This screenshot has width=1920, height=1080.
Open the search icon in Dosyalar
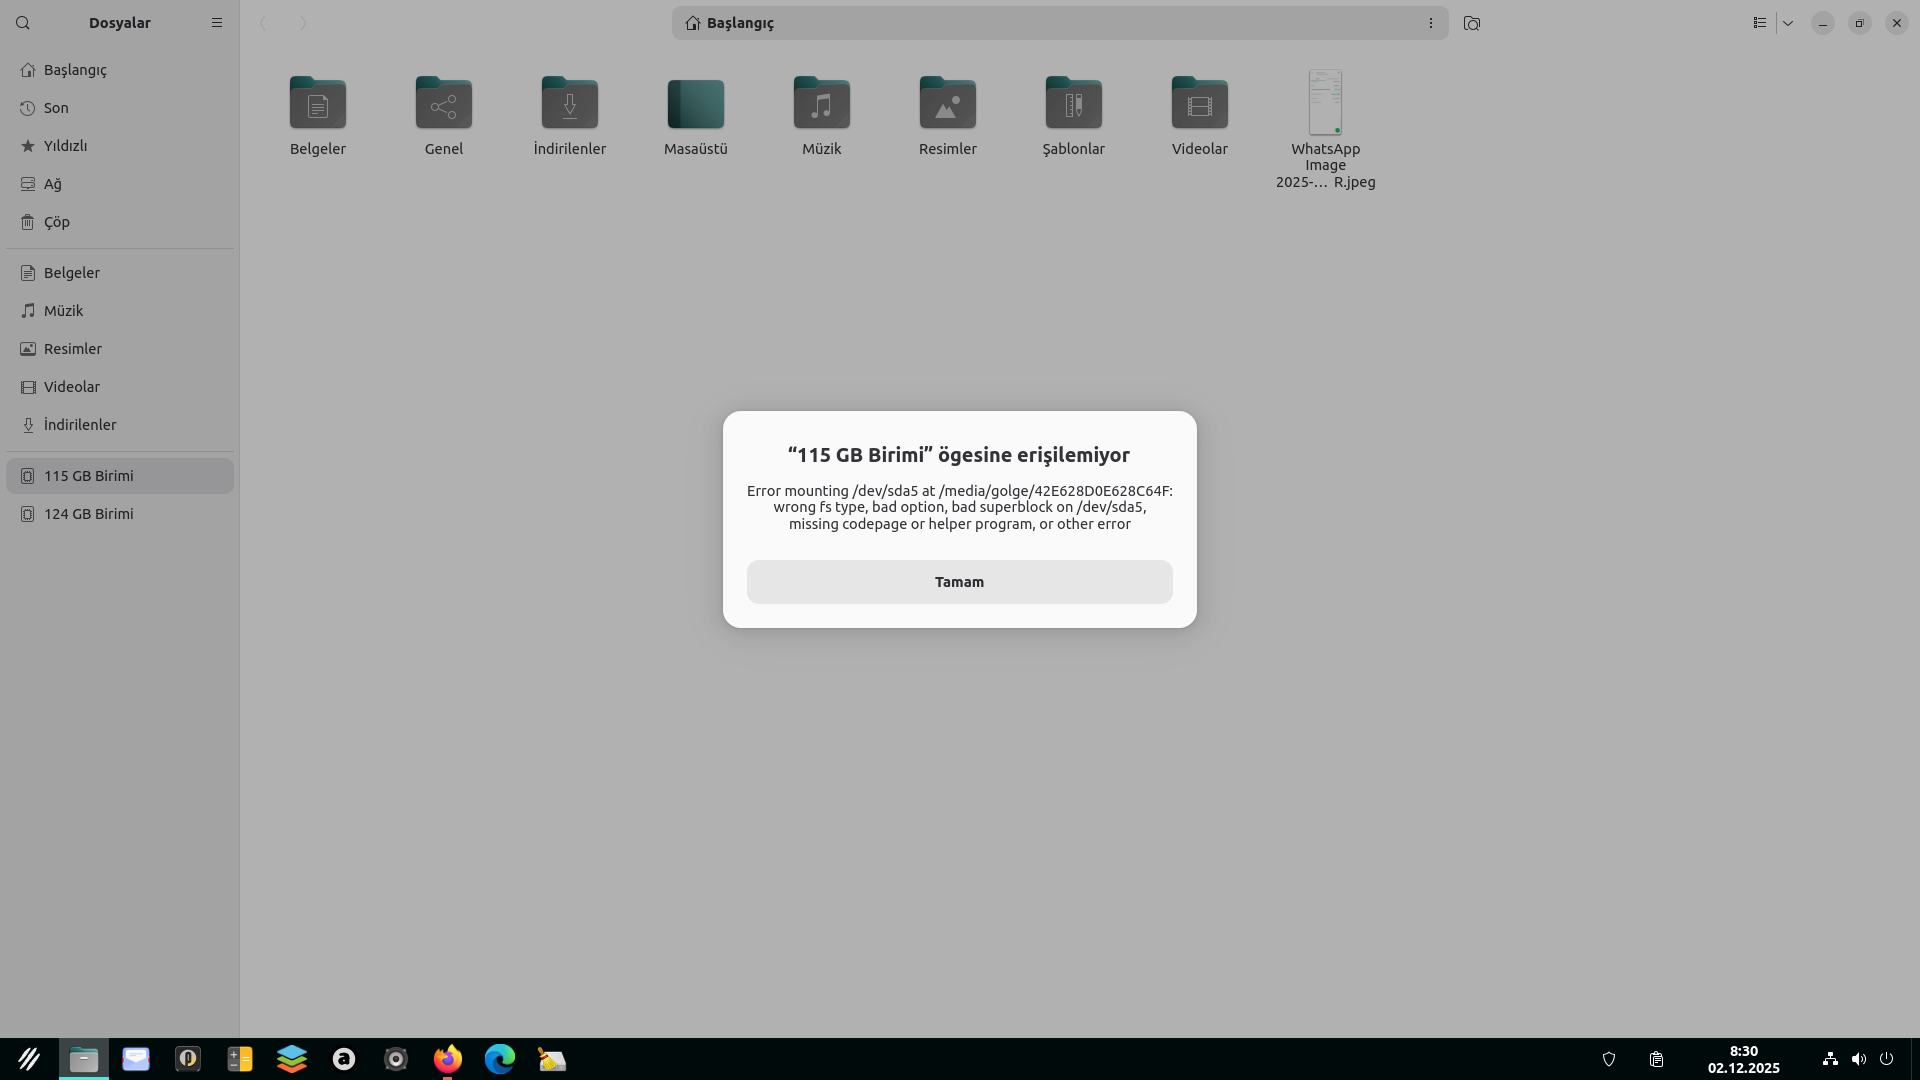(23, 23)
